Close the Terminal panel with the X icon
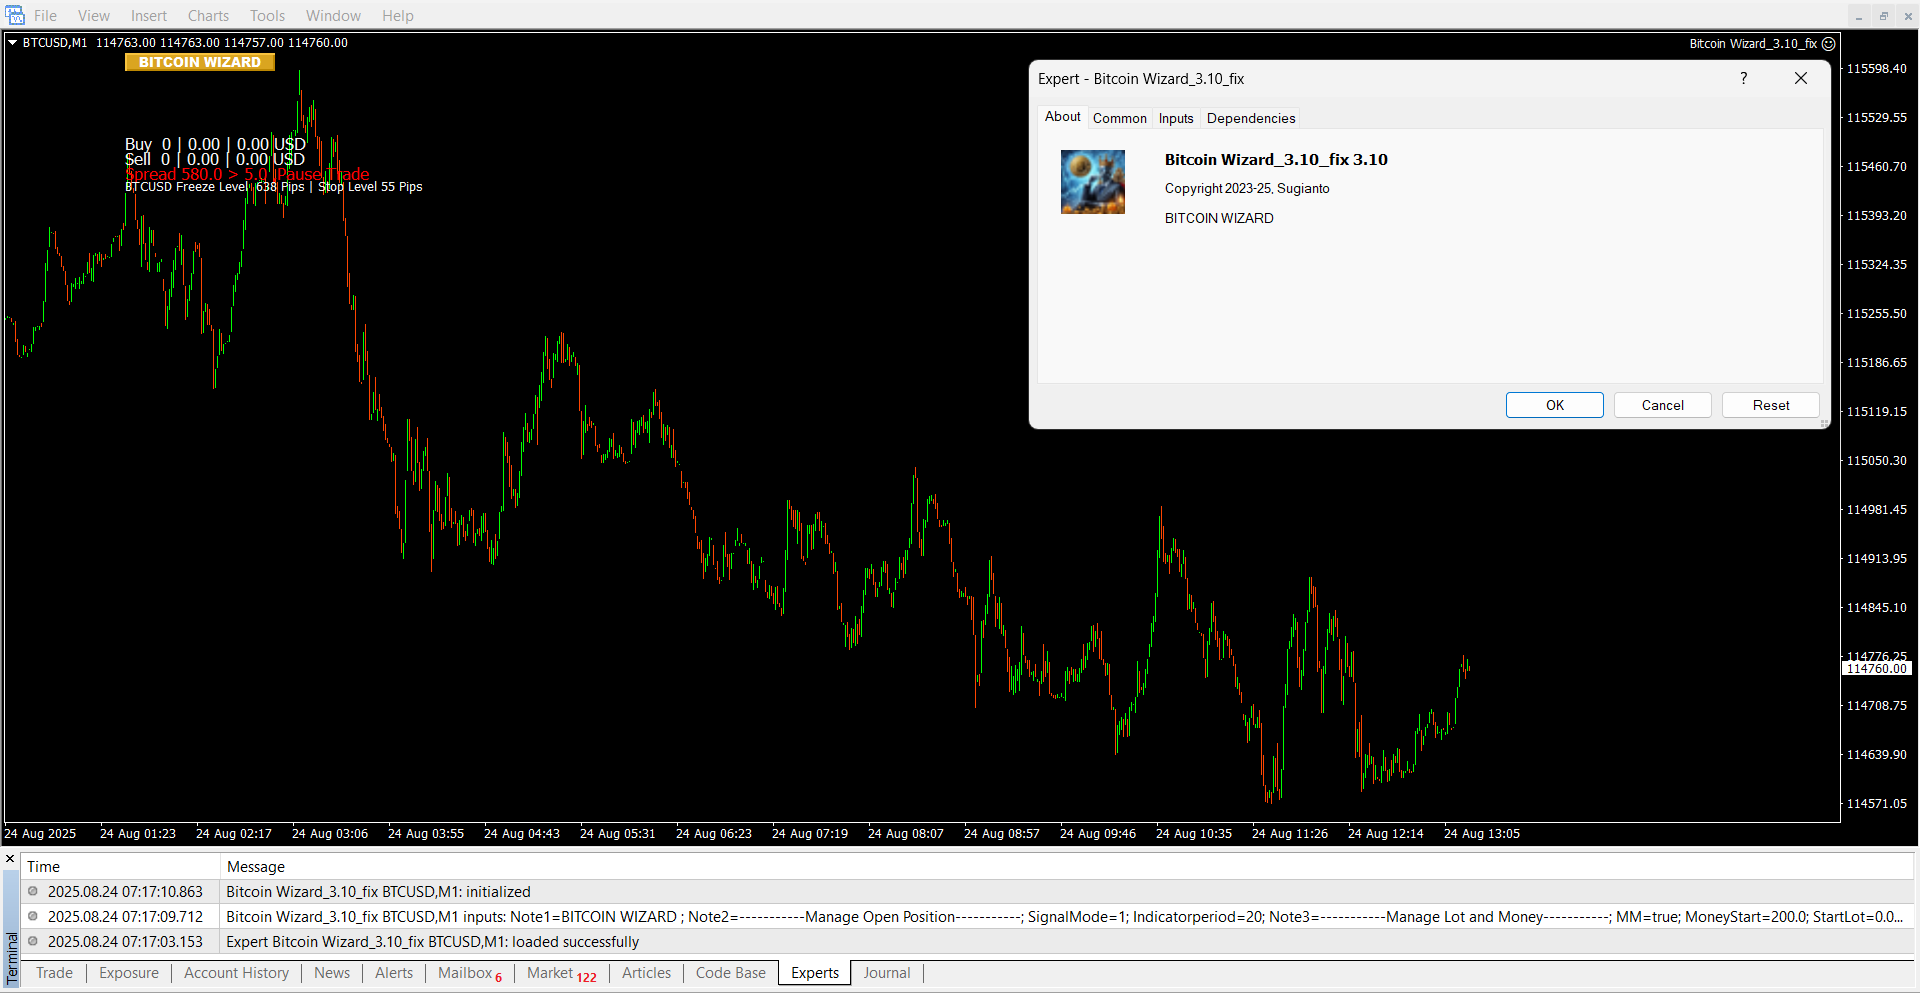Screen dimensions: 1920x994 (10, 859)
